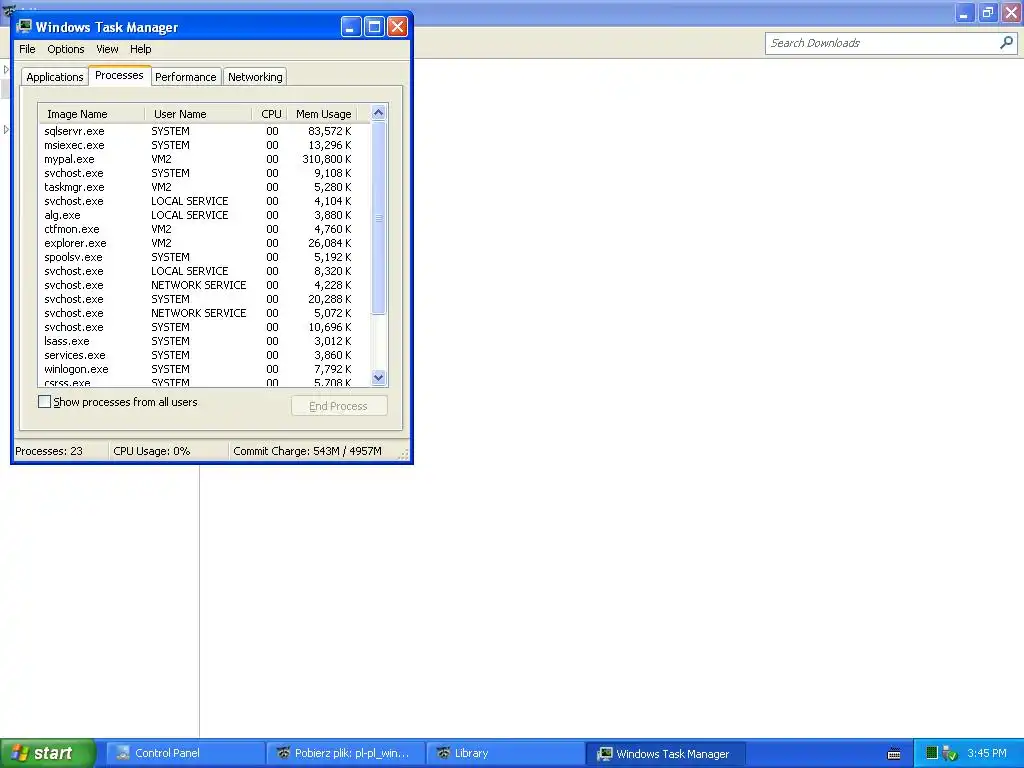This screenshot has width=1024, height=768.
Task: Click the 83,572 K memory value
Action: click(330, 131)
